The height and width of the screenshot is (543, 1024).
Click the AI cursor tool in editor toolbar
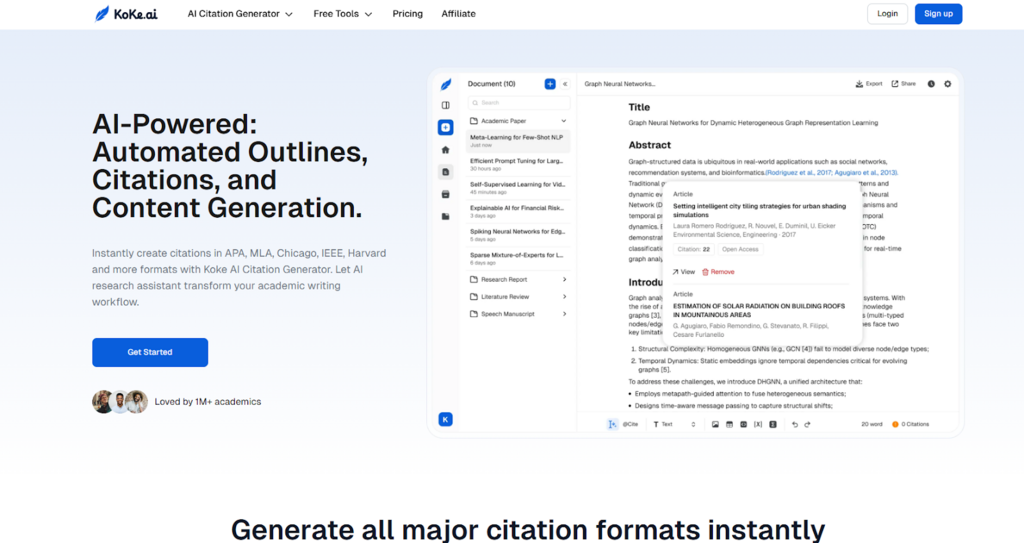612,424
